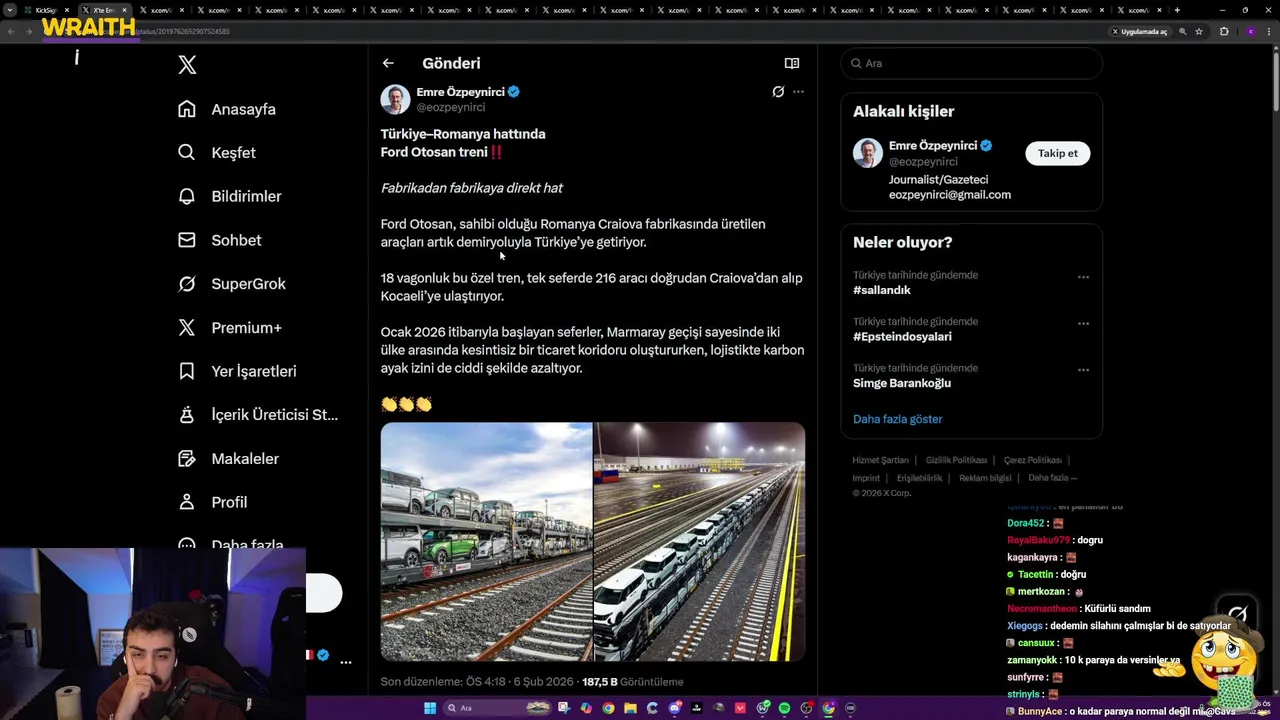Open the right night railway photo
The height and width of the screenshot is (720, 1280).
[700, 542]
